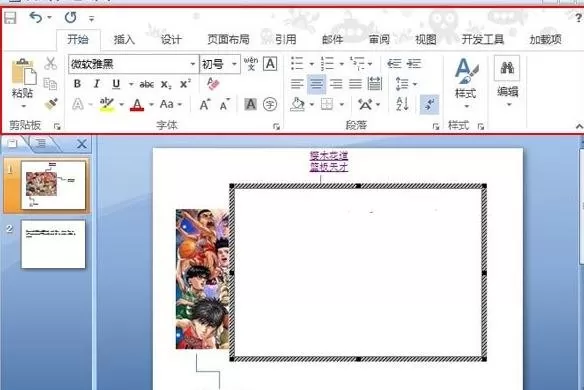Screen dimensions: 584x390
Task: Click the Redo circular arrow icon
Action: coord(70,17)
